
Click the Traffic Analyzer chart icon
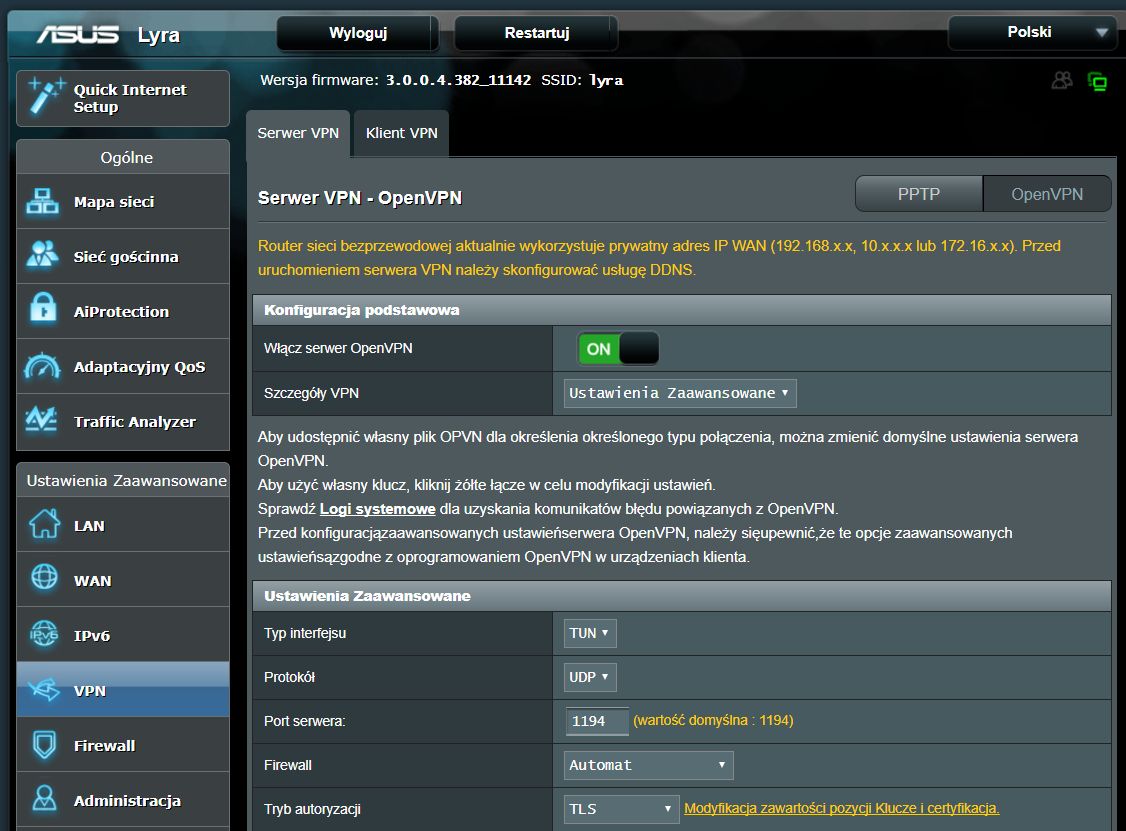[41, 419]
